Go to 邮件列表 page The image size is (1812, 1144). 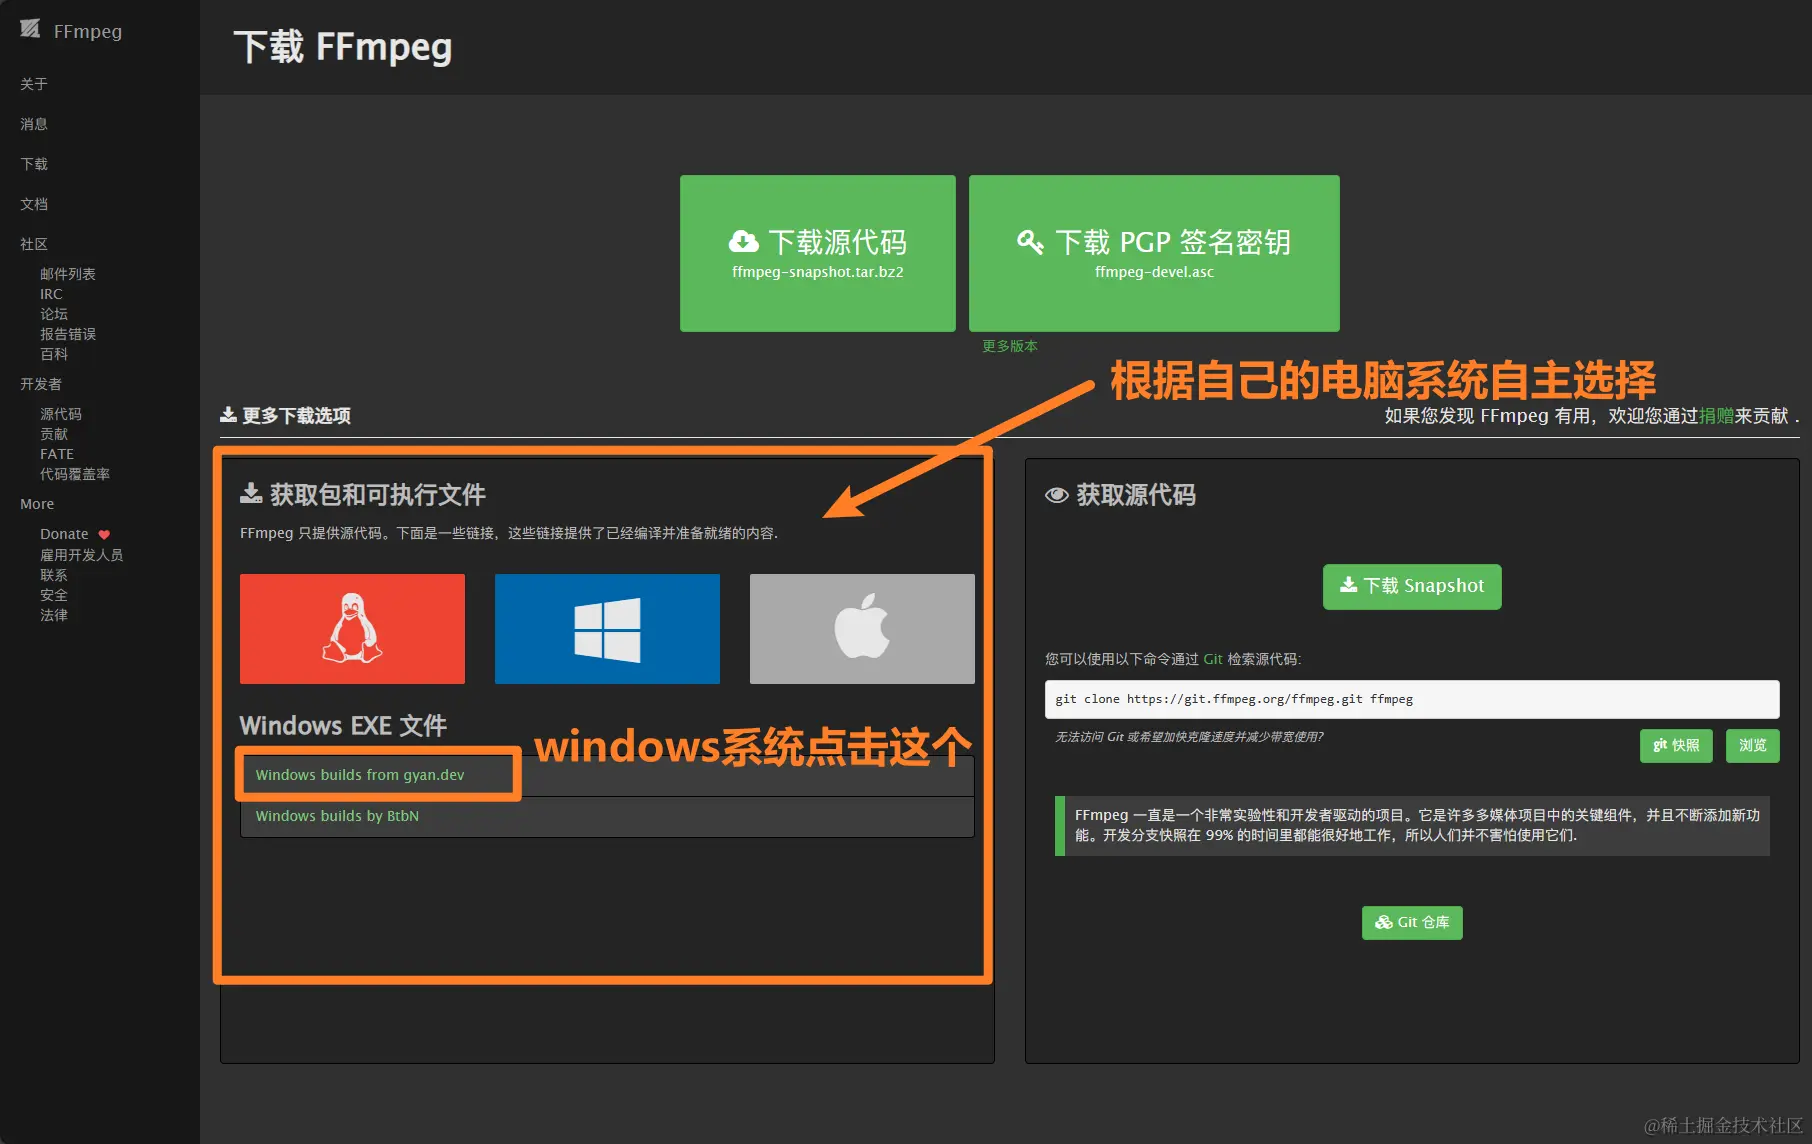pyautogui.click(x=68, y=274)
